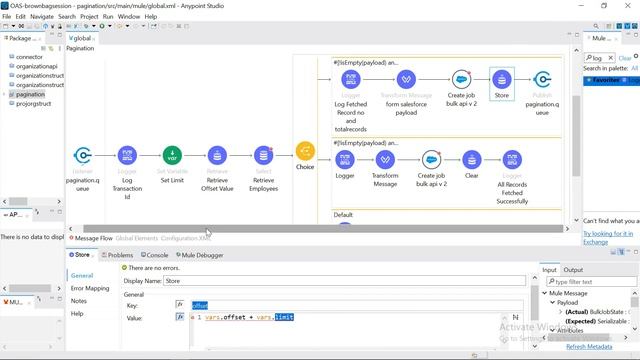Clear the palette search with X button
Image resolution: width=640 pixels, height=360 pixels.
point(610,58)
